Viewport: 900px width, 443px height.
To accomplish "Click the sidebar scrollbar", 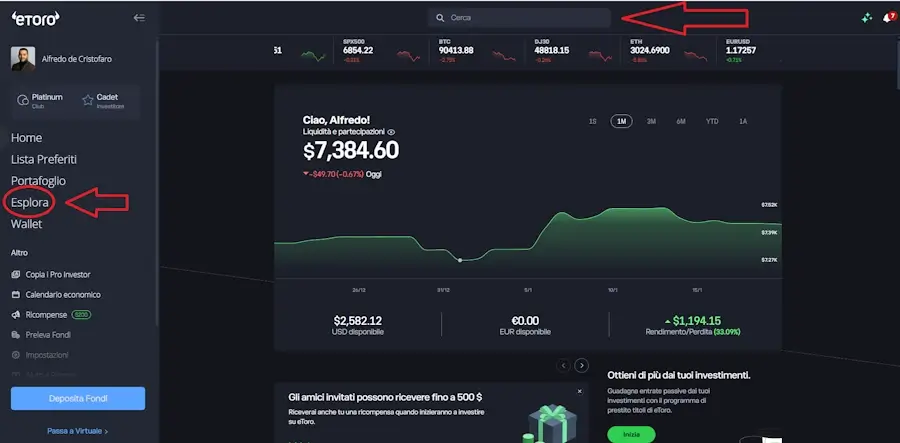I will click(x=157, y=184).
